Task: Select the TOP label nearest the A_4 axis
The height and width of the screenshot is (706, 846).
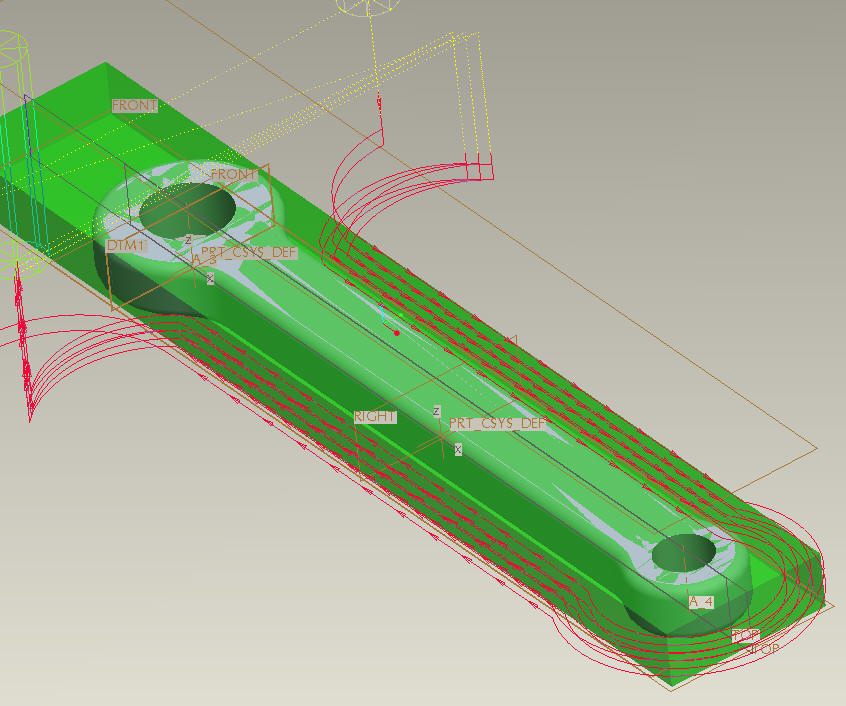Action: pos(746,635)
